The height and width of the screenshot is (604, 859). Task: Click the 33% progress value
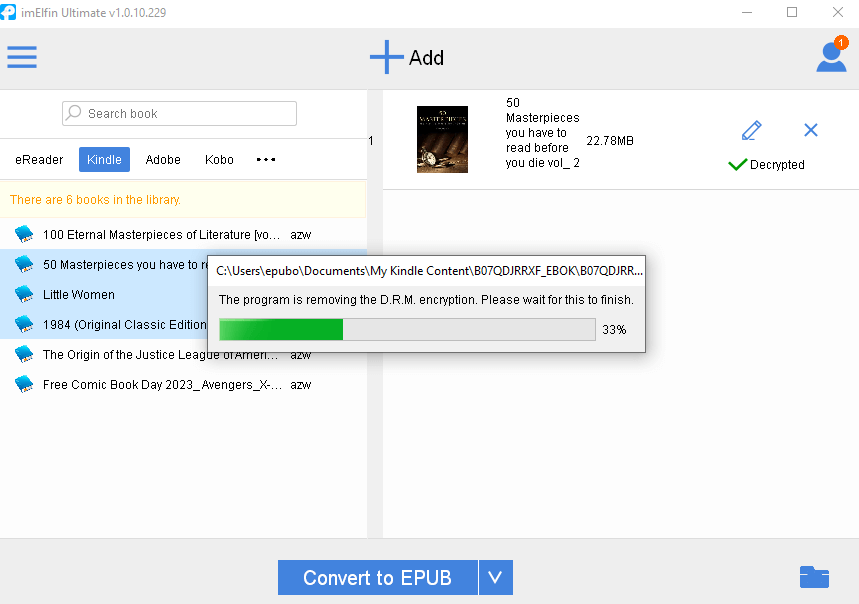point(614,330)
